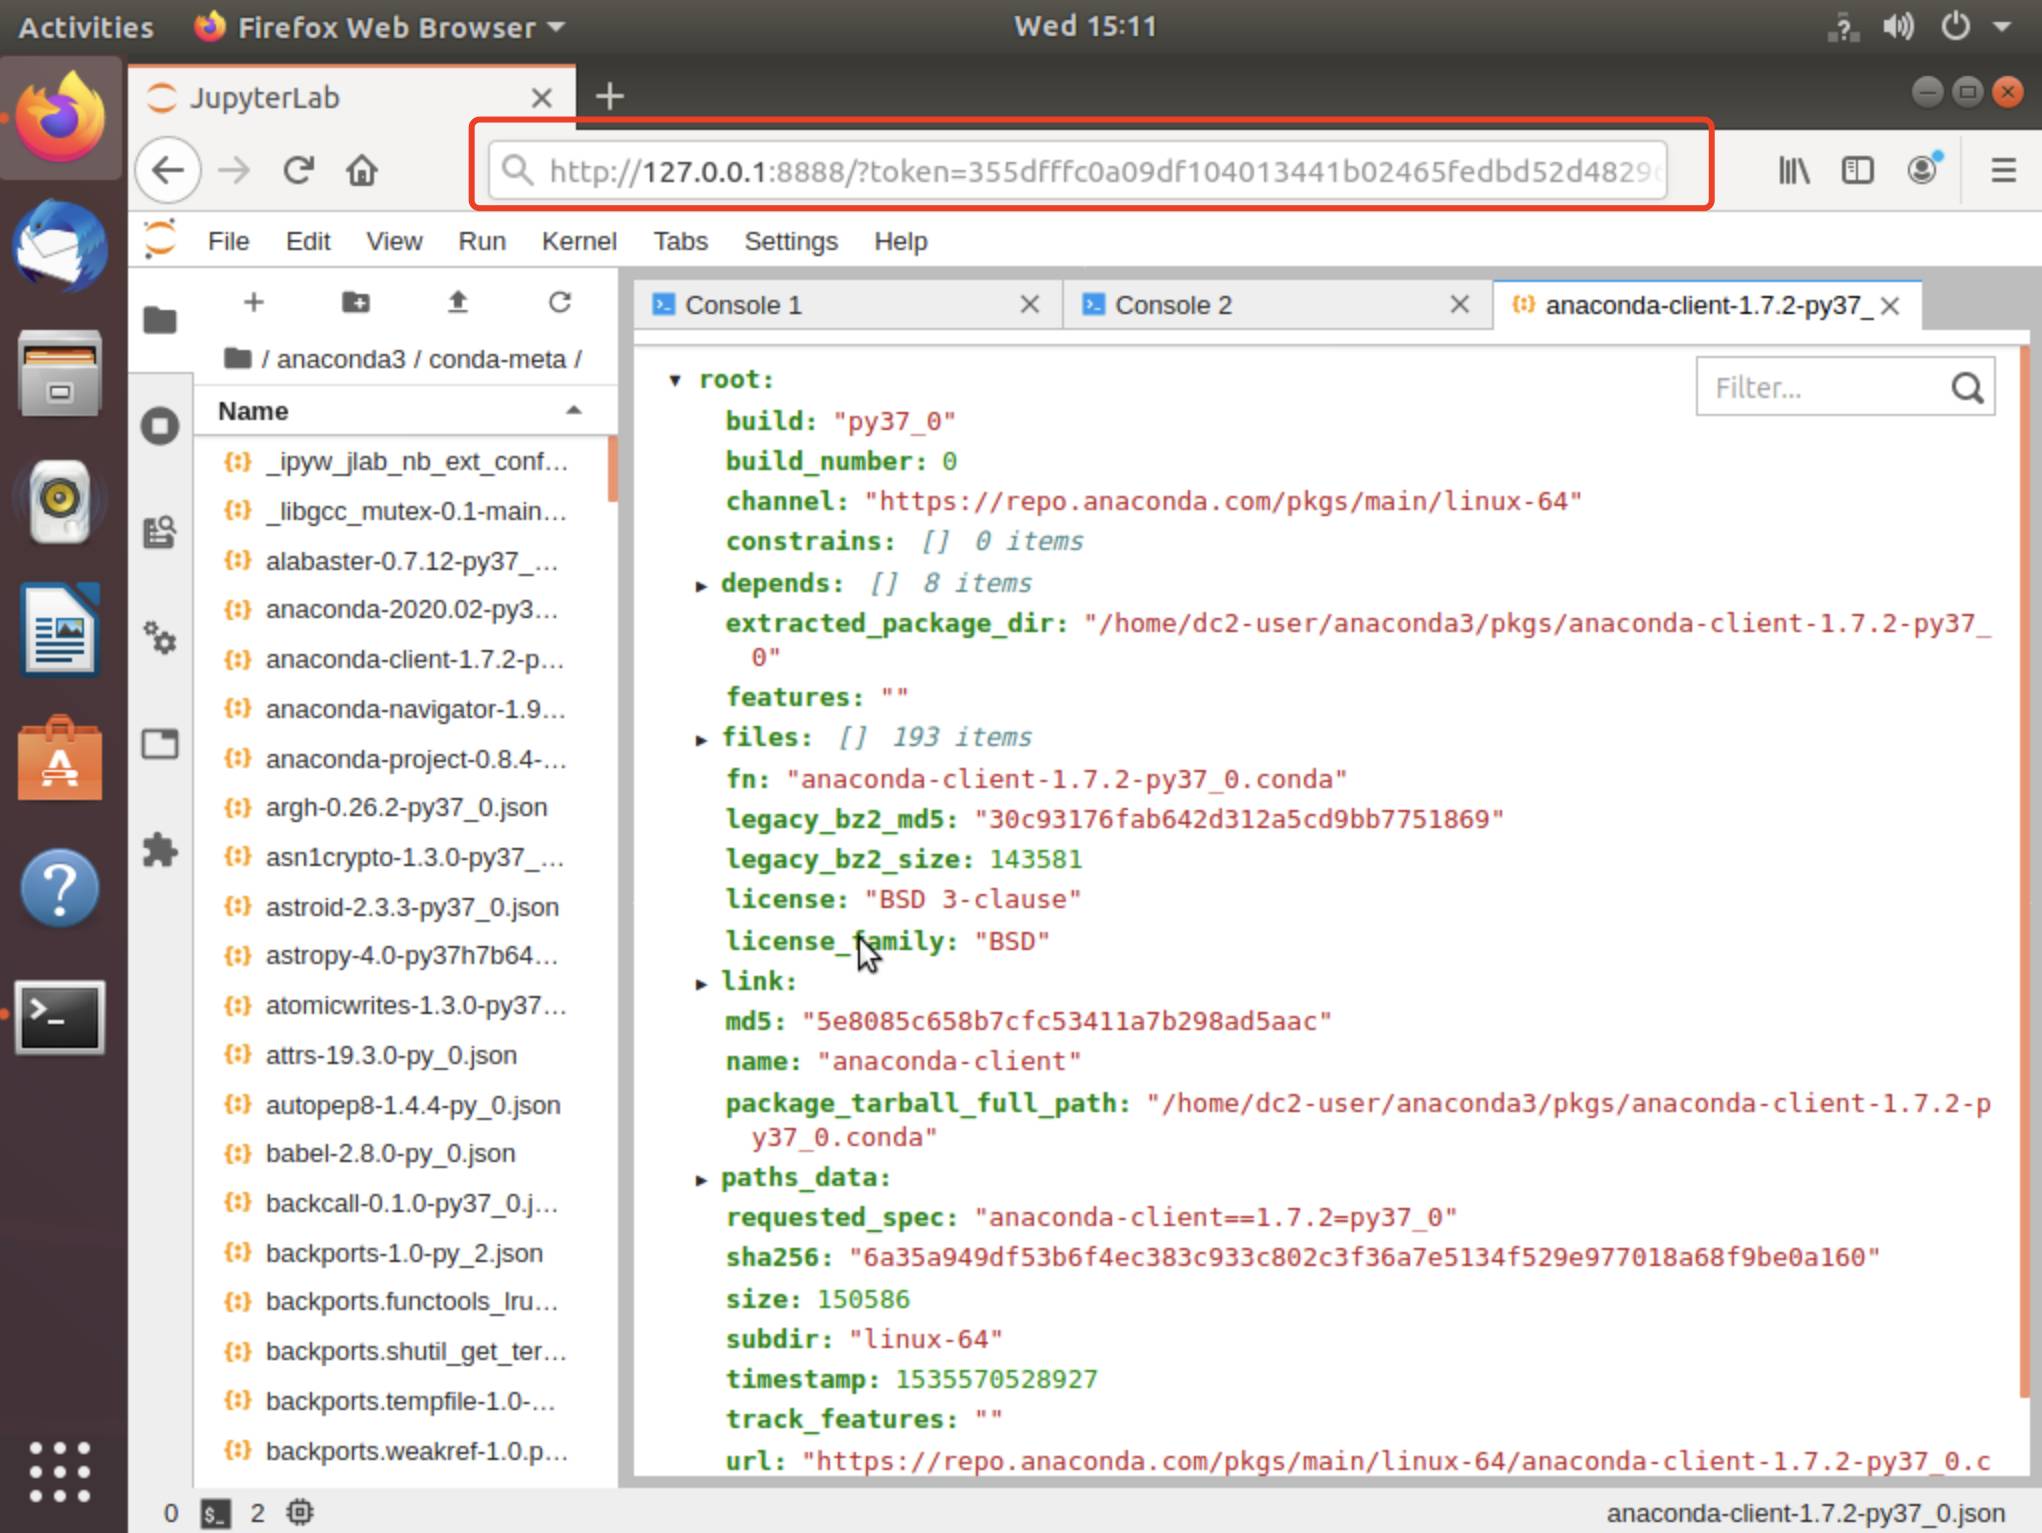This screenshot has width=2042, height=1533.
Task: Expand the paths_data object
Action: (701, 1179)
